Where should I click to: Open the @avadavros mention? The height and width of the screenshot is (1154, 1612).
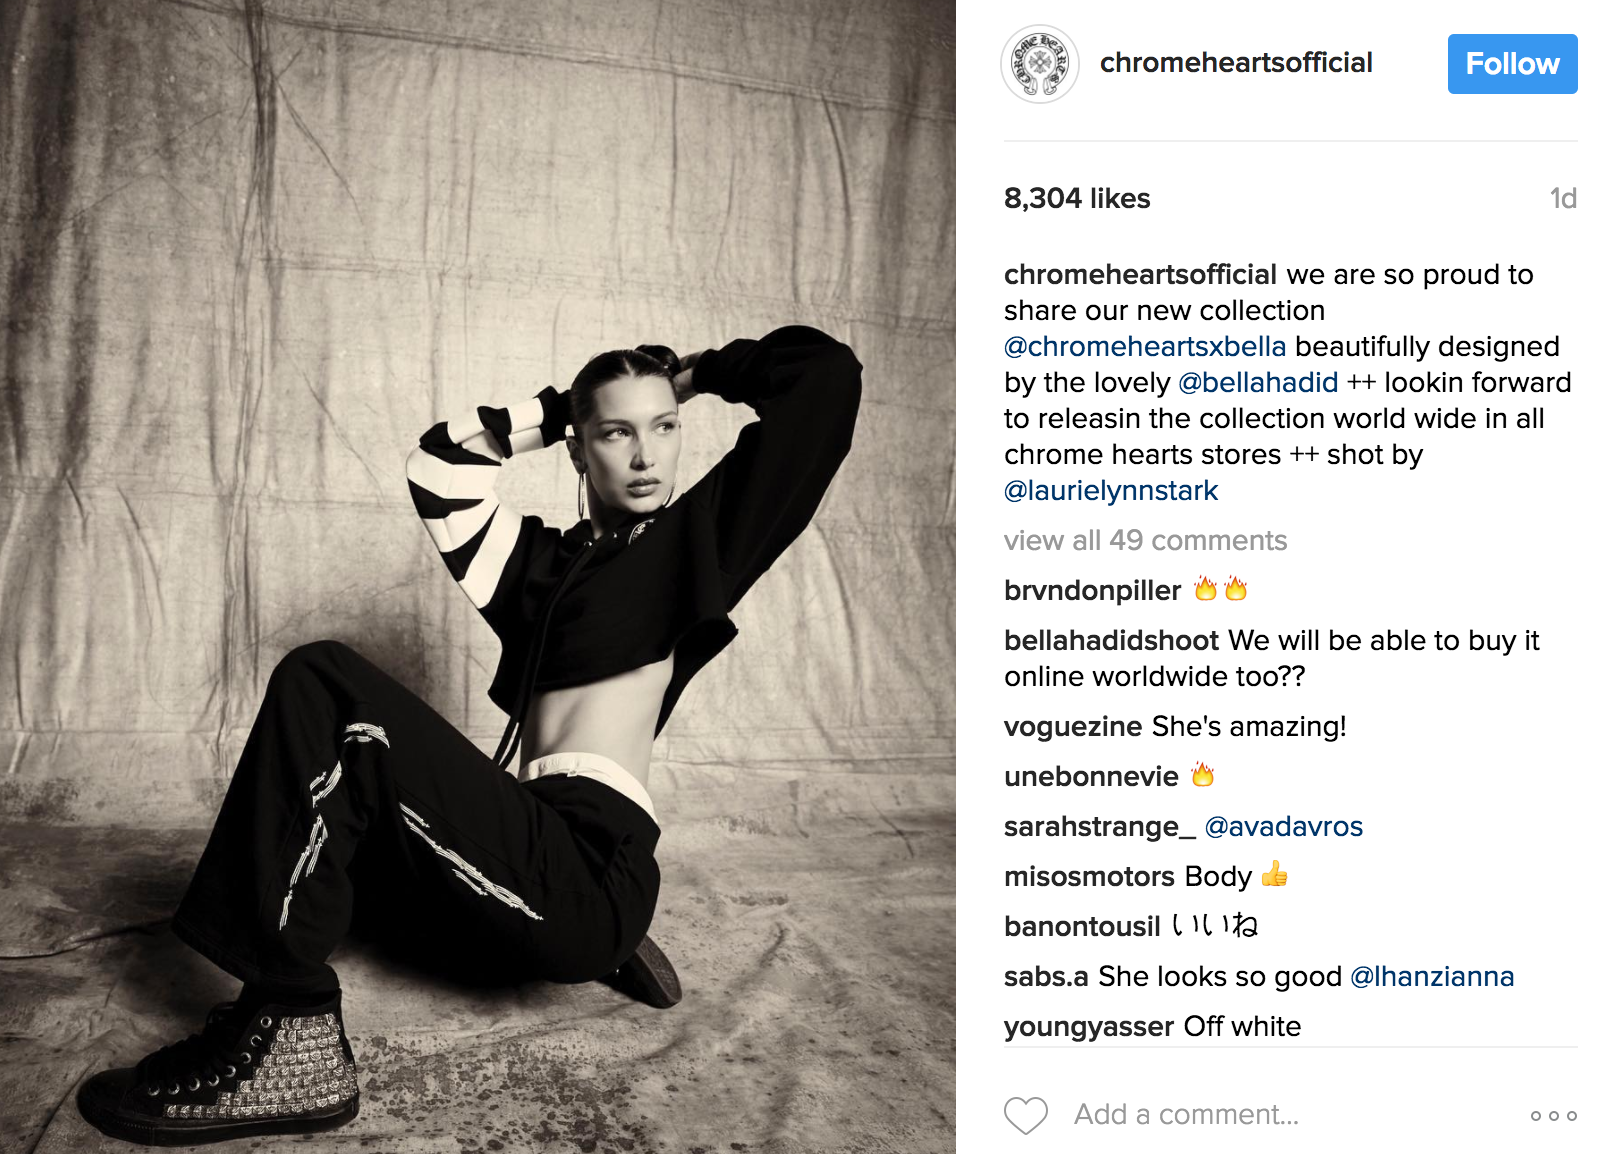[1284, 827]
